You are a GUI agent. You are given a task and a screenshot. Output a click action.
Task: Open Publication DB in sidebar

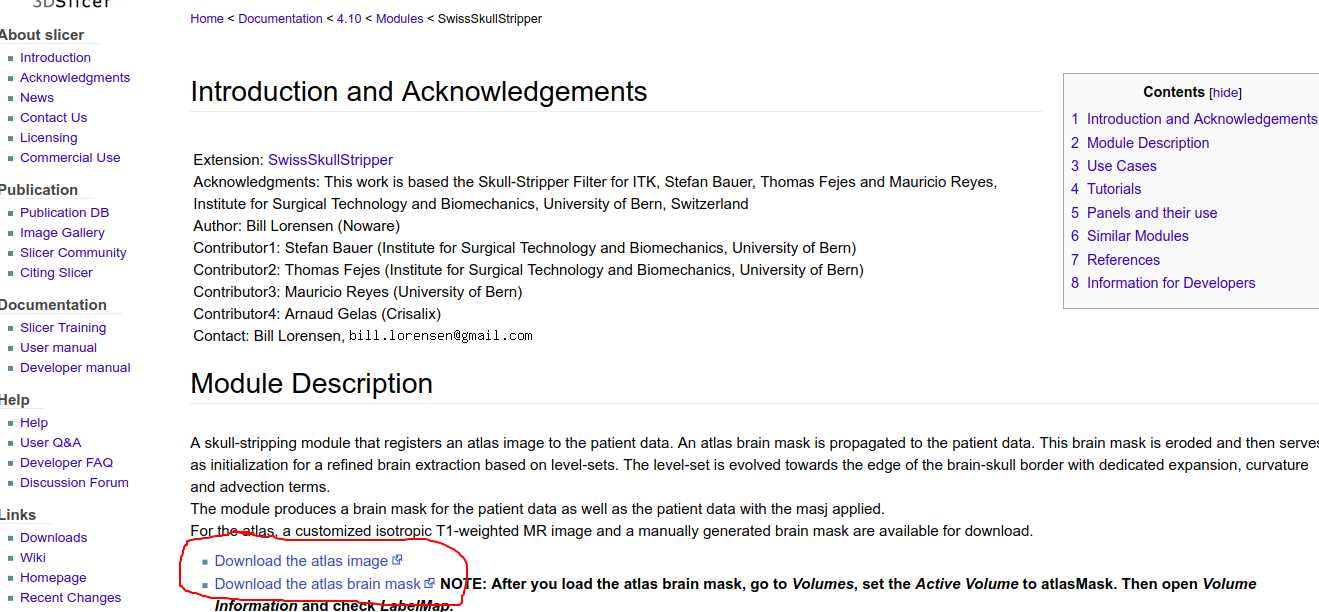[64, 213]
